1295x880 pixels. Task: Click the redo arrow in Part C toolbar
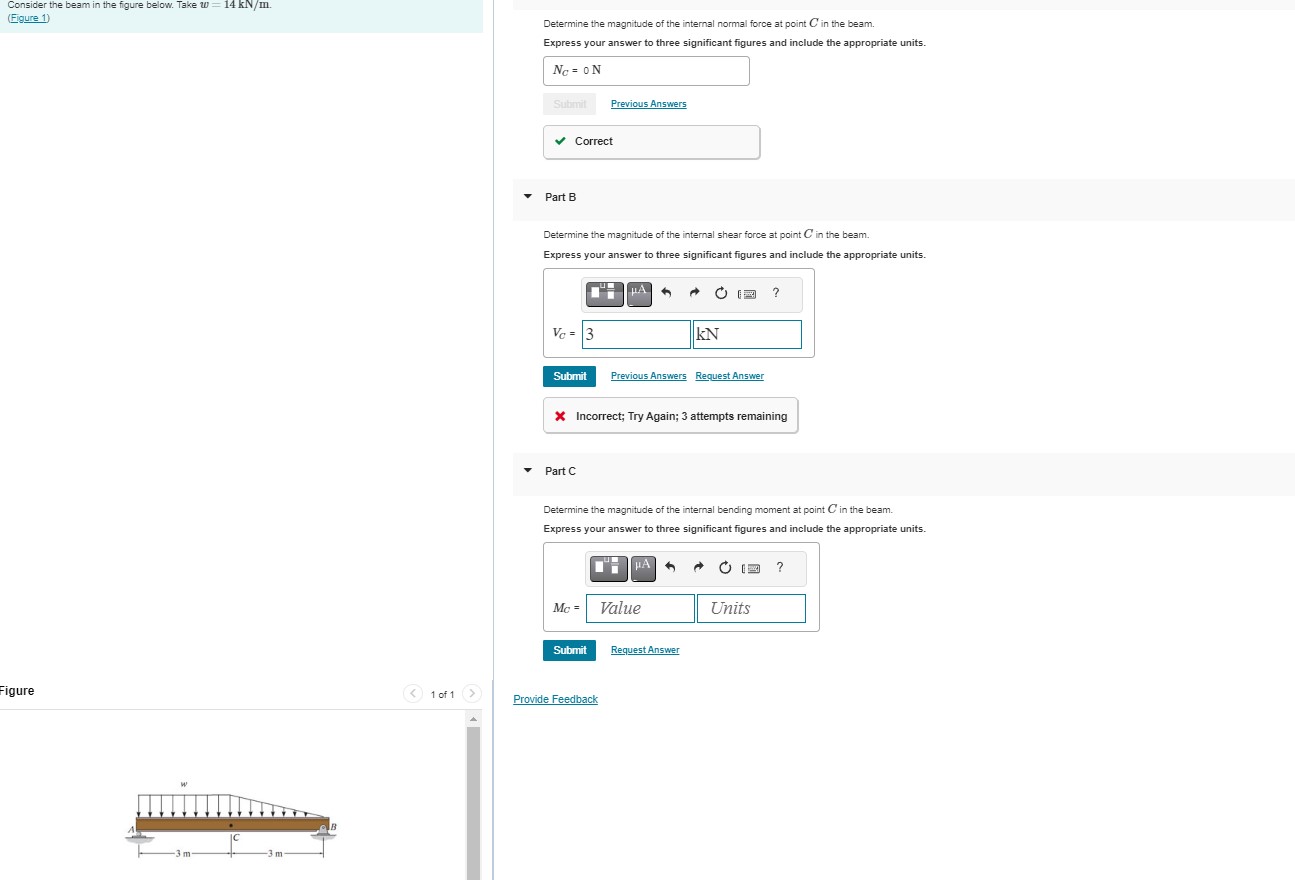point(700,568)
